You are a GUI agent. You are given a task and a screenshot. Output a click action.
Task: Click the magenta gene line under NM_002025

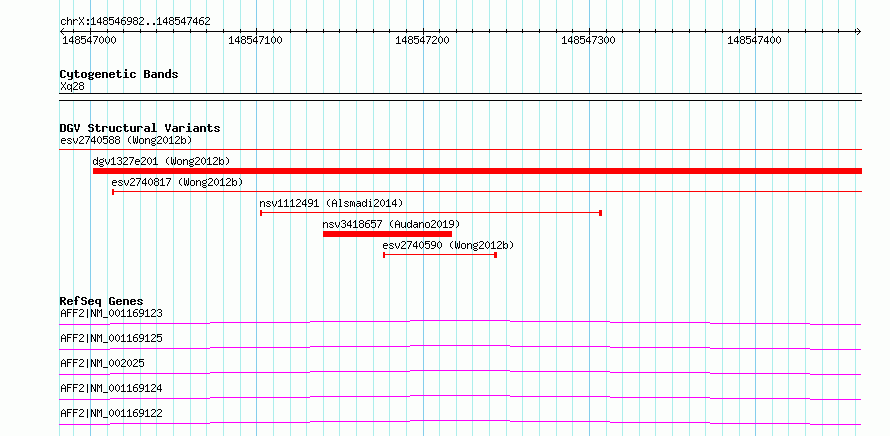click(x=460, y=372)
